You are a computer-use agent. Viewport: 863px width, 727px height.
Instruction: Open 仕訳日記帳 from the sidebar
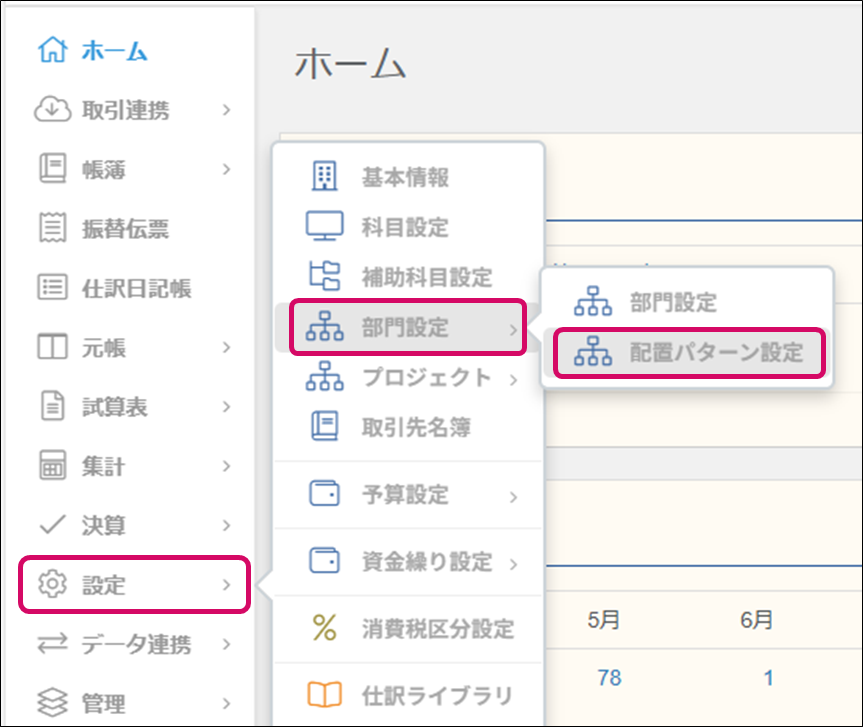pos(136,288)
